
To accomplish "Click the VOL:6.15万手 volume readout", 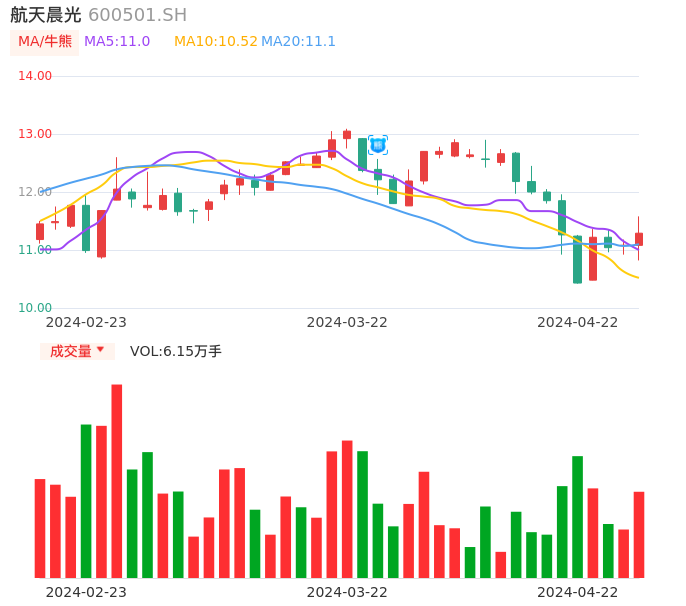I will (x=176, y=351).
